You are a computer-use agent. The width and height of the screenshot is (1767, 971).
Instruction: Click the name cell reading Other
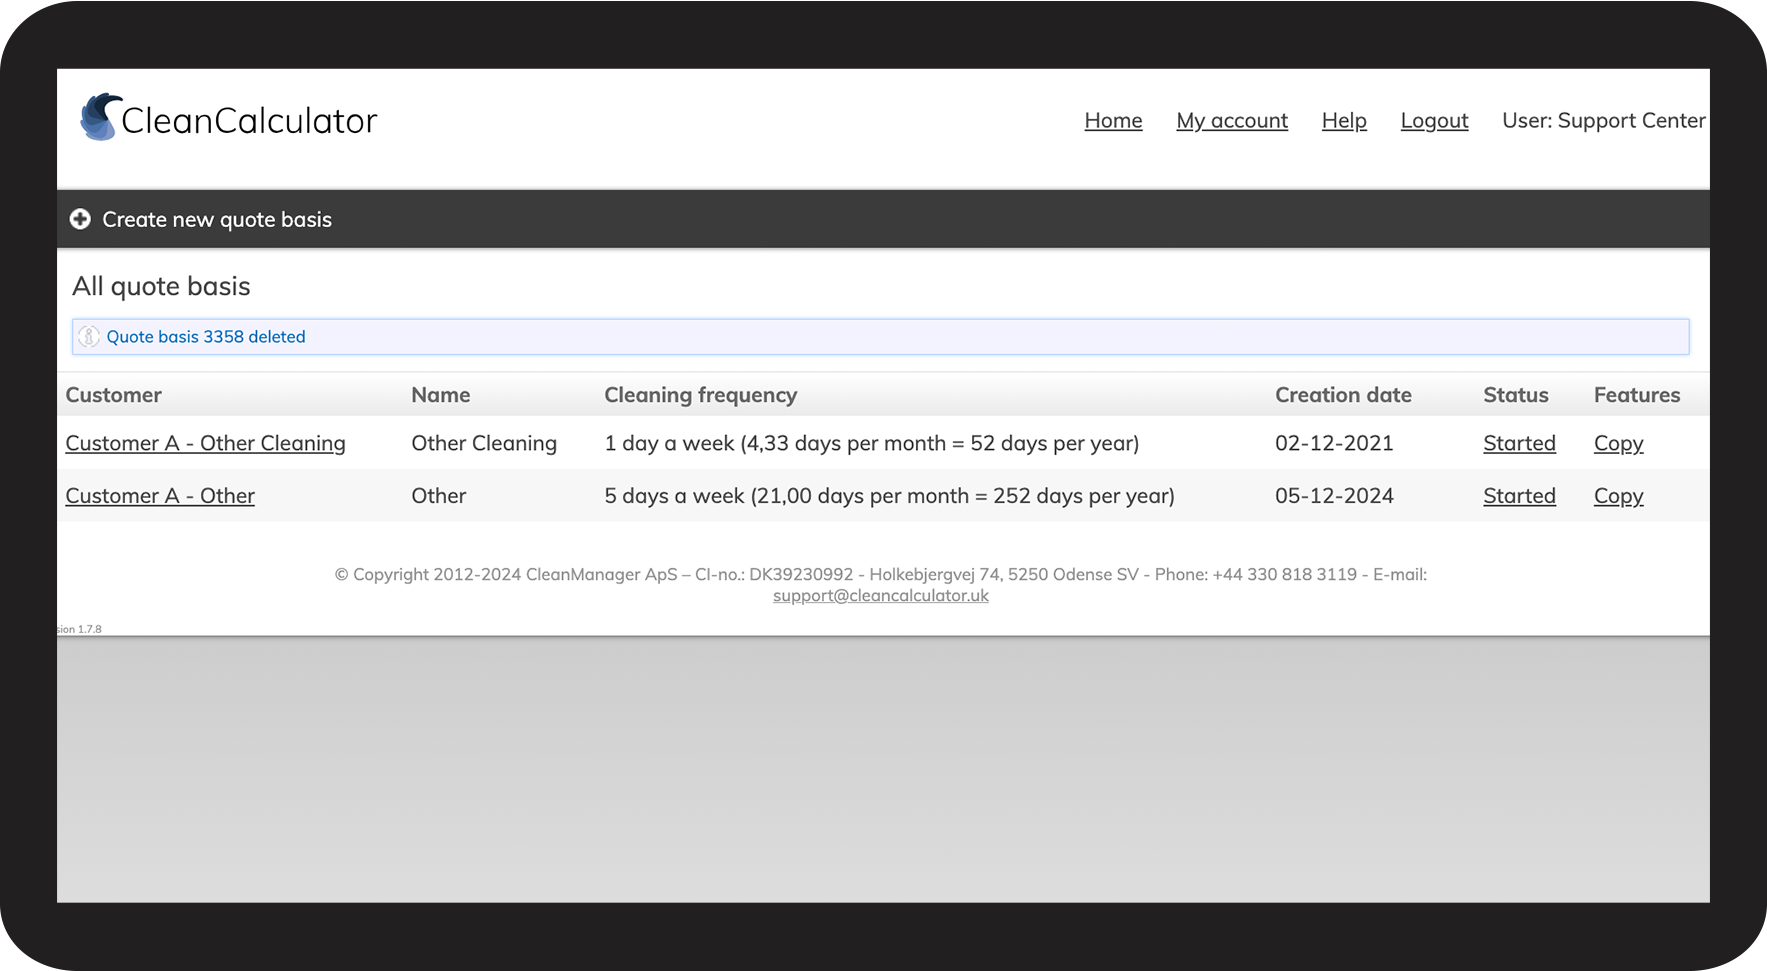point(438,496)
